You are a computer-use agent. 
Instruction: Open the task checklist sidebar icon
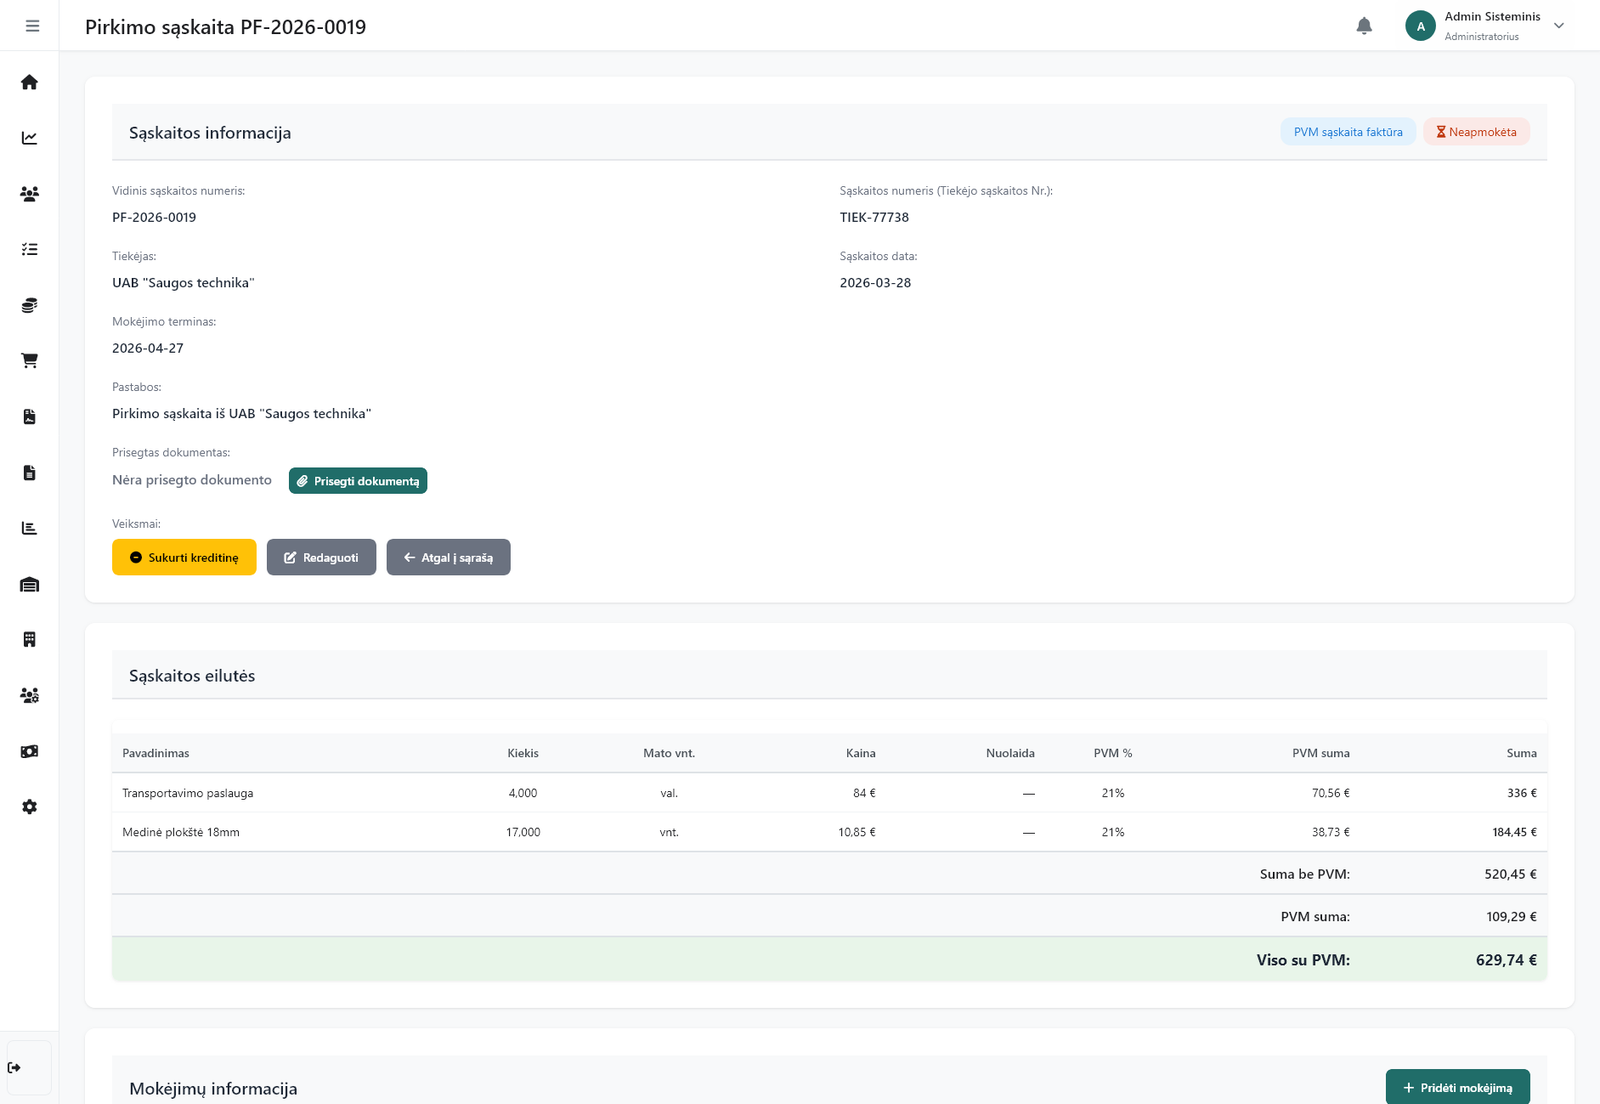click(29, 249)
